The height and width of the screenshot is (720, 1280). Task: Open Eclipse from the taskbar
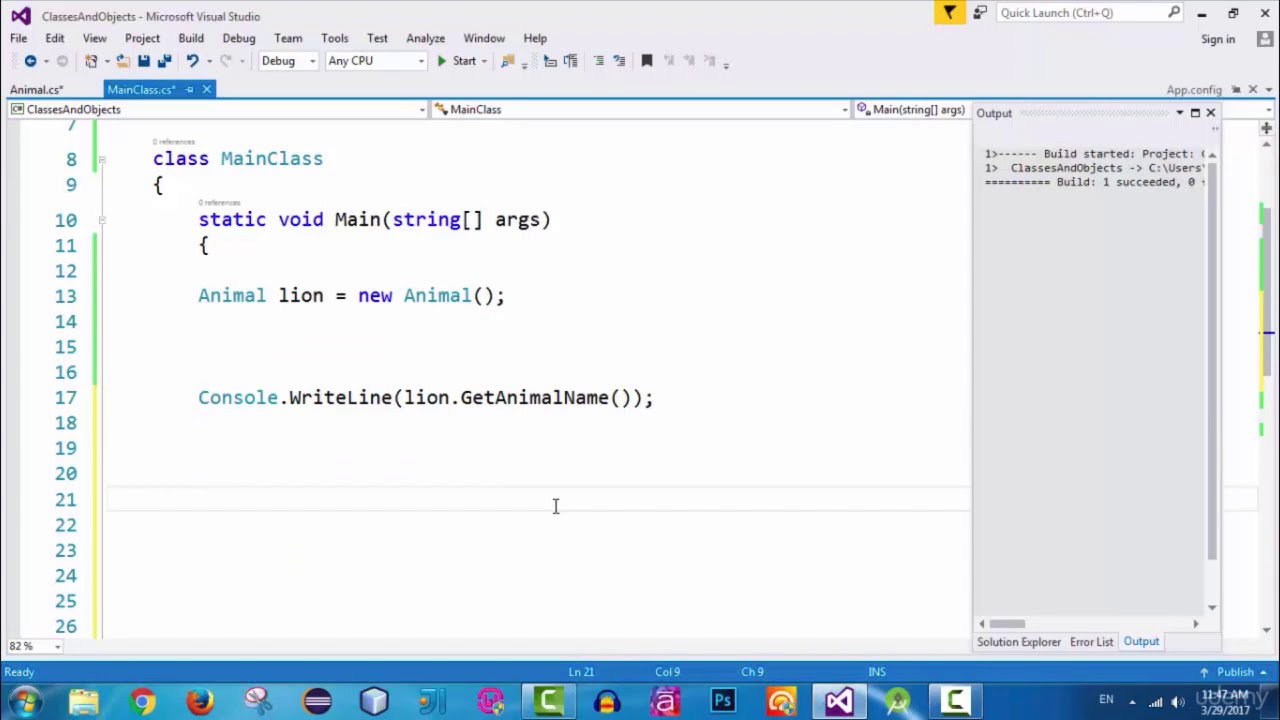click(317, 702)
